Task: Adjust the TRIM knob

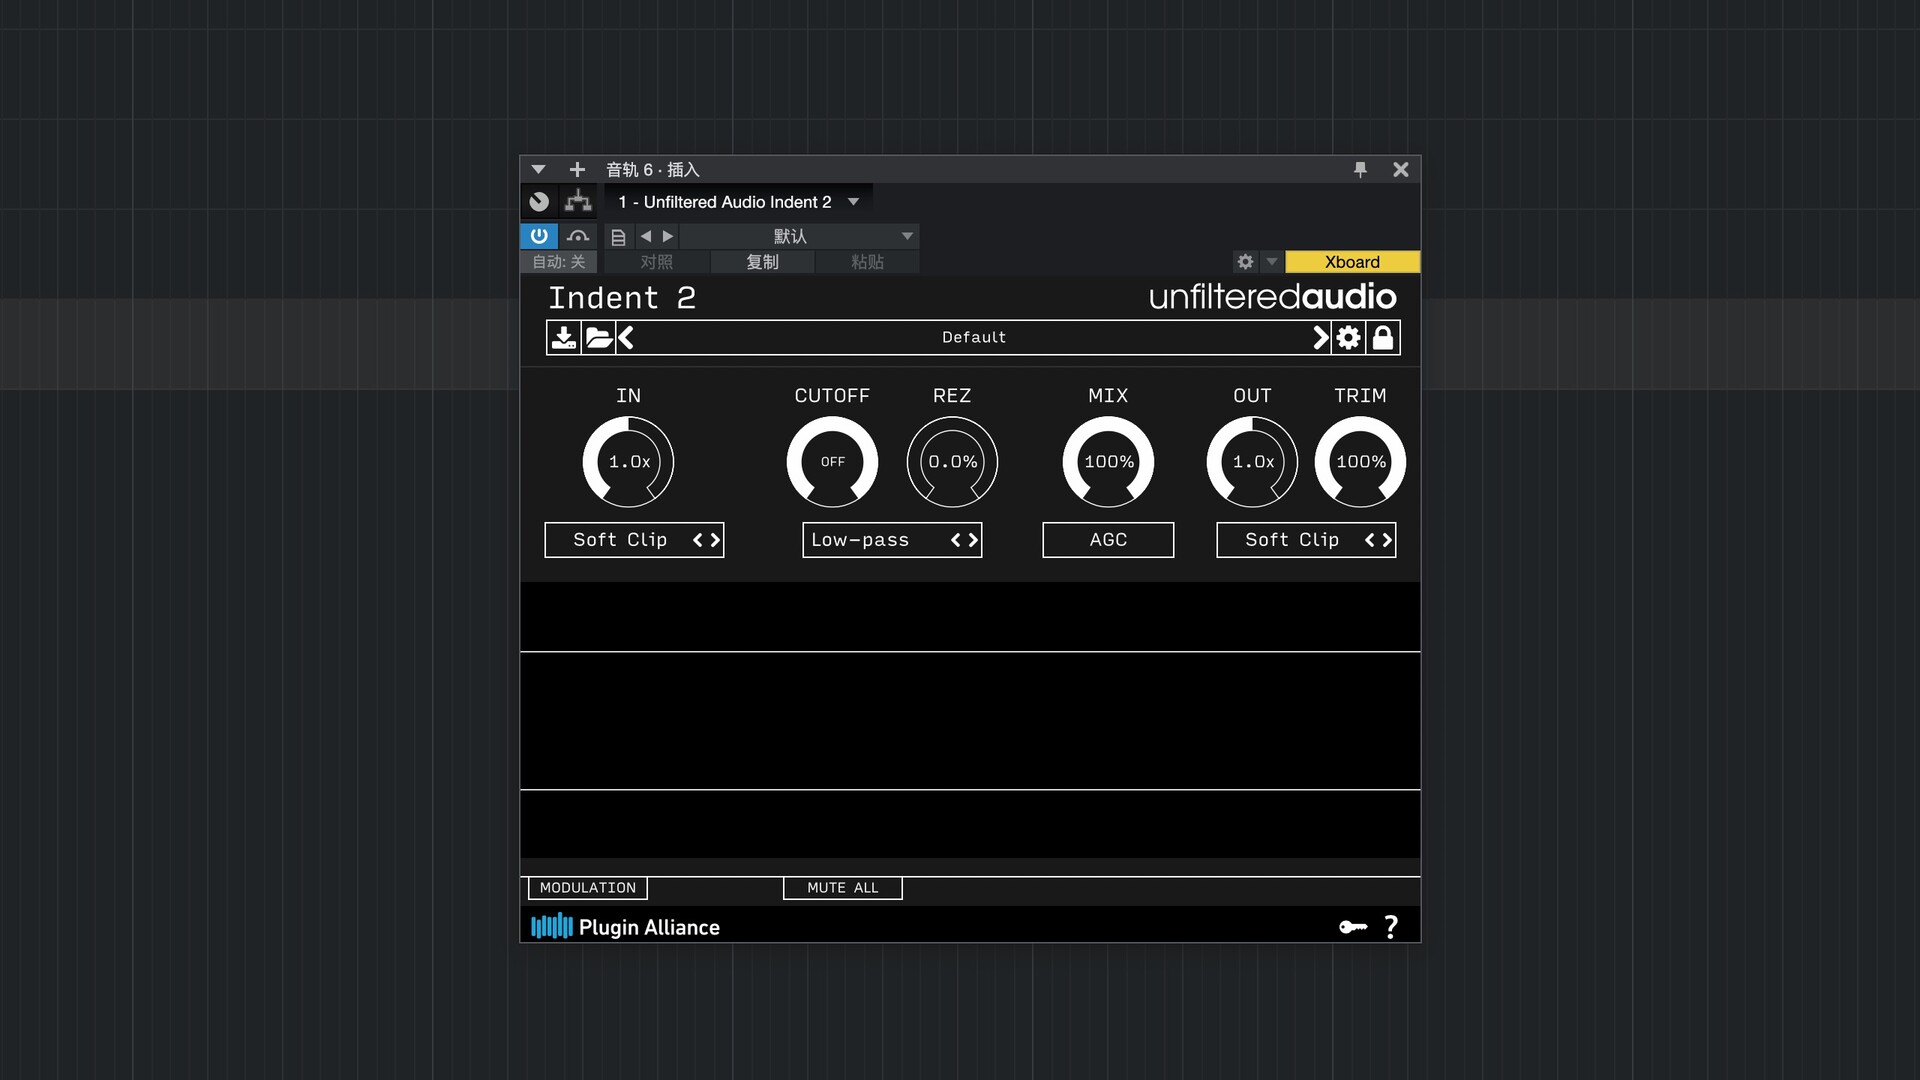Action: pyautogui.click(x=1361, y=462)
